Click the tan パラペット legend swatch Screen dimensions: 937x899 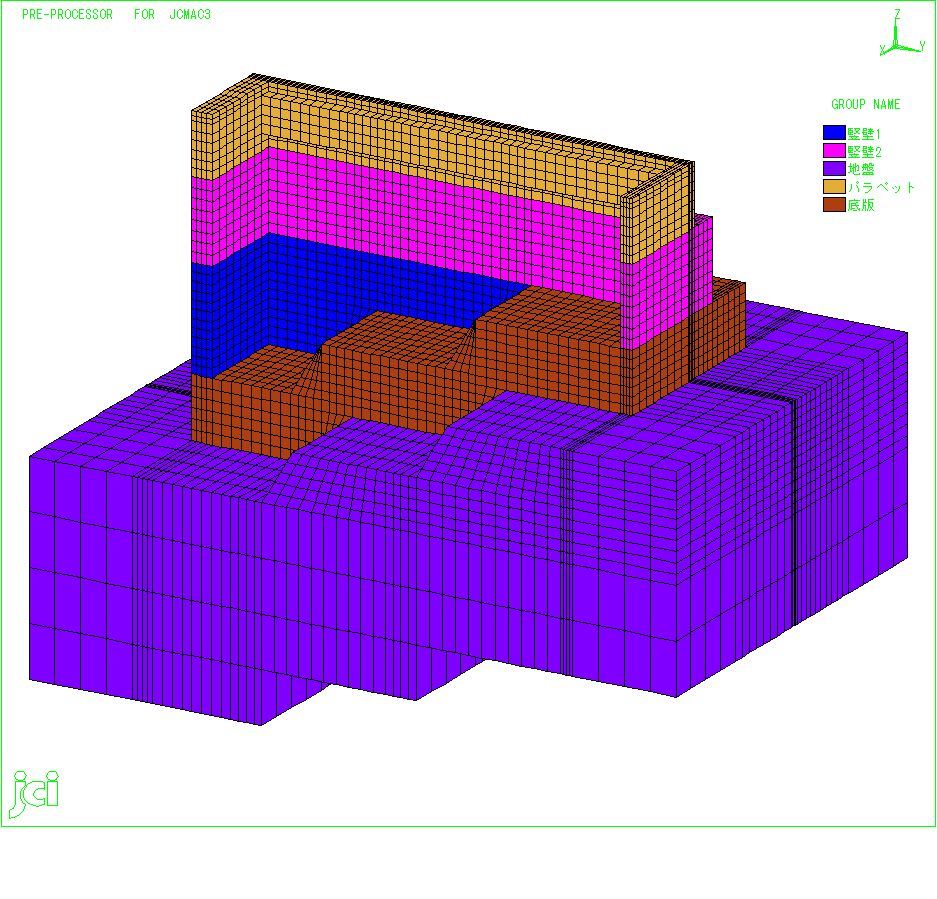(834, 186)
